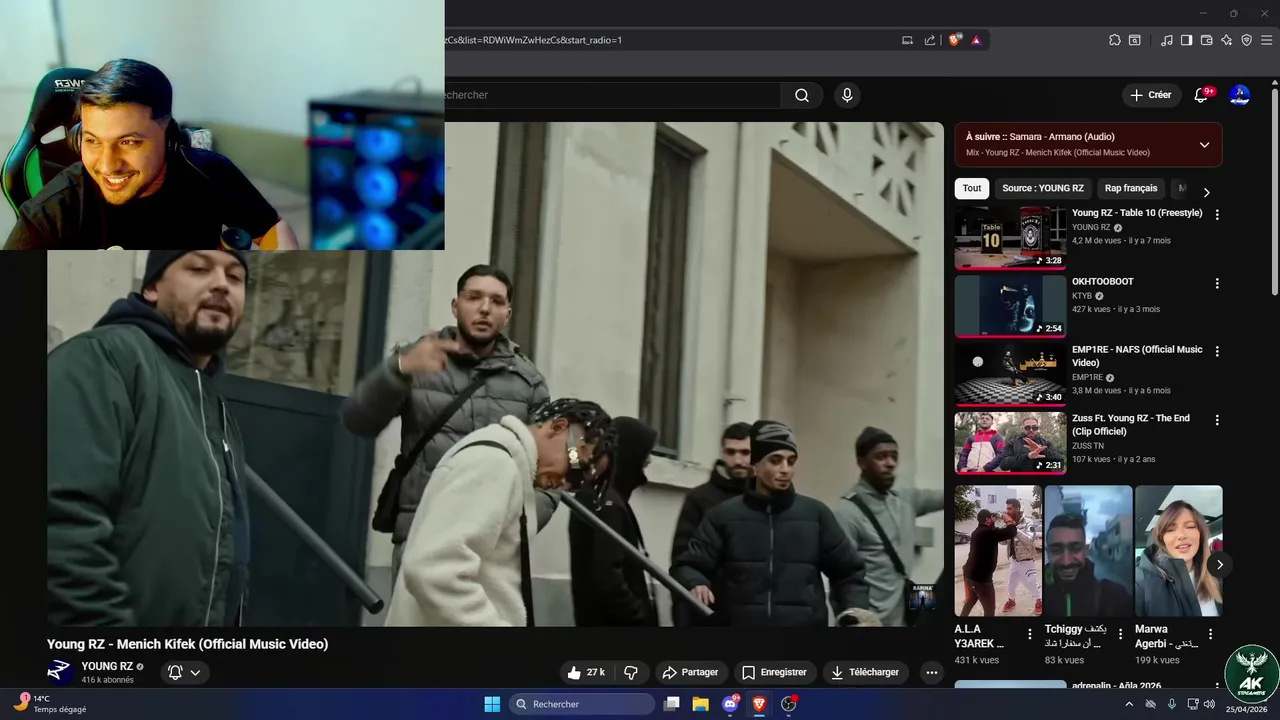The height and width of the screenshot is (720, 1280).
Task: Click the 'Créer' button
Action: click(1150, 95)
